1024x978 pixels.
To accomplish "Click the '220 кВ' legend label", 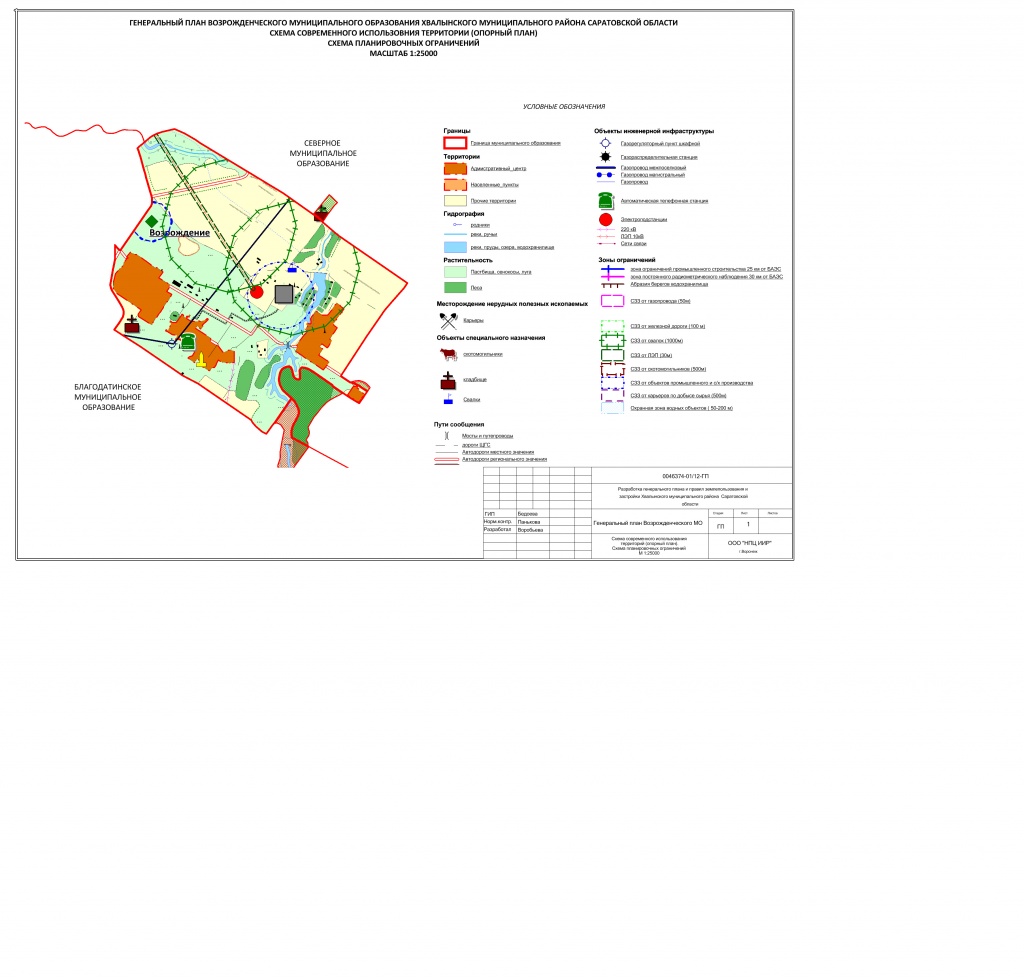I will [628, 229].
